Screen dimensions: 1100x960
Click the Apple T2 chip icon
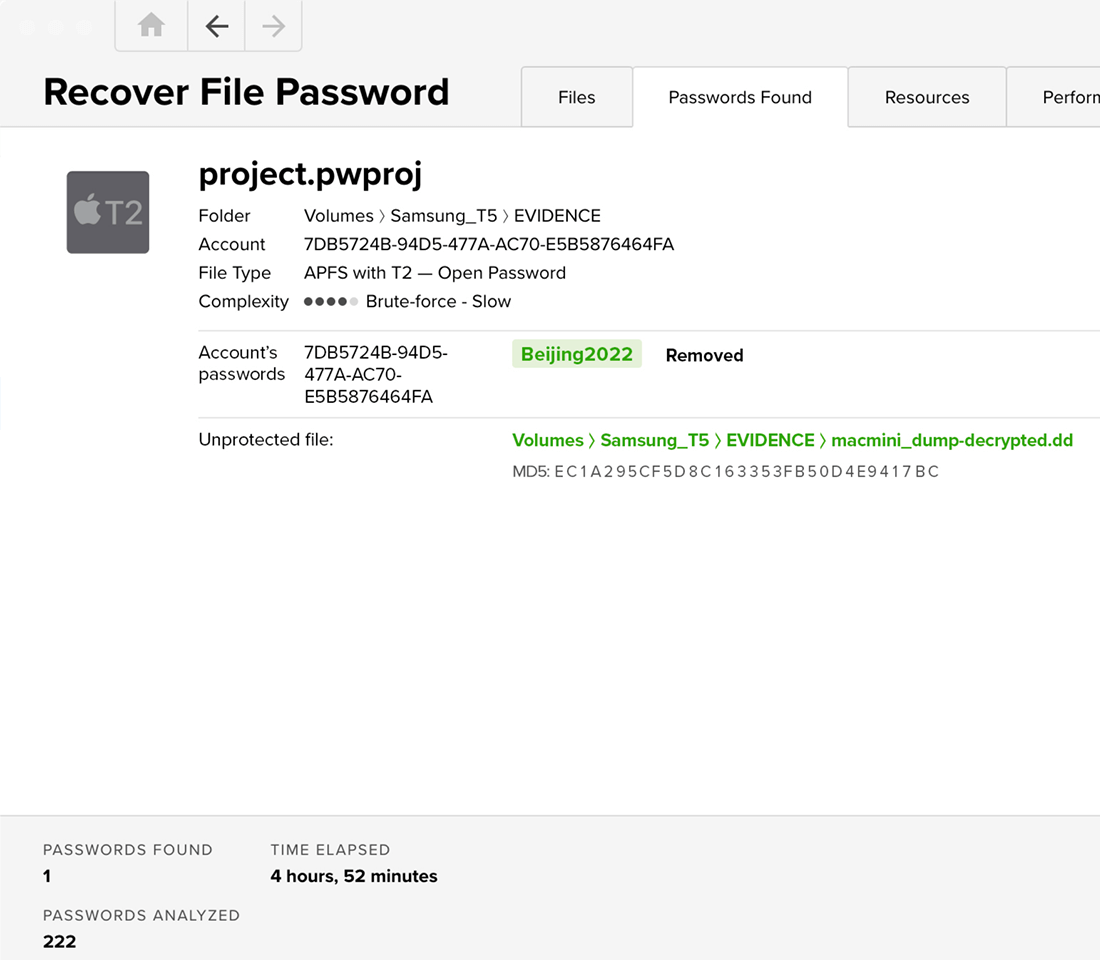(x=108, y=212)
